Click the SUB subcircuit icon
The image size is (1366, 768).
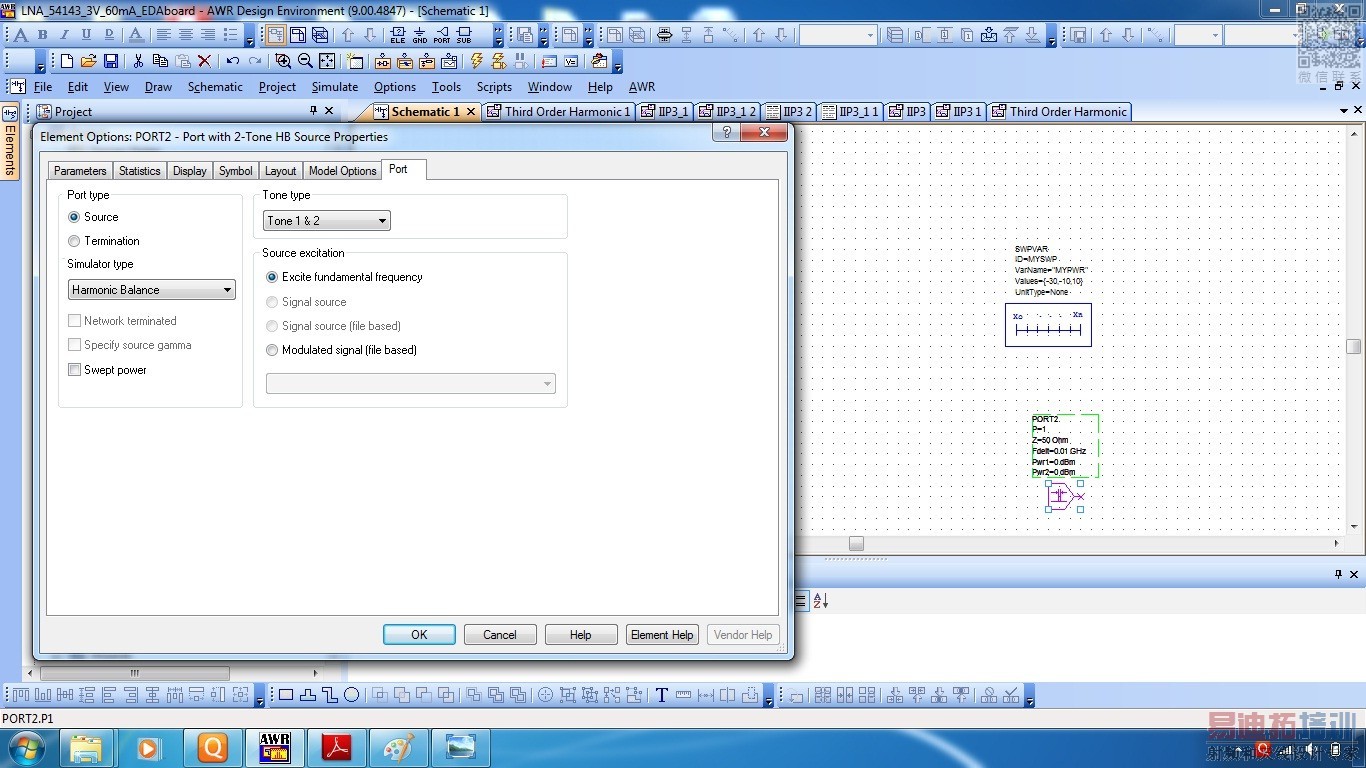(464, 35)
